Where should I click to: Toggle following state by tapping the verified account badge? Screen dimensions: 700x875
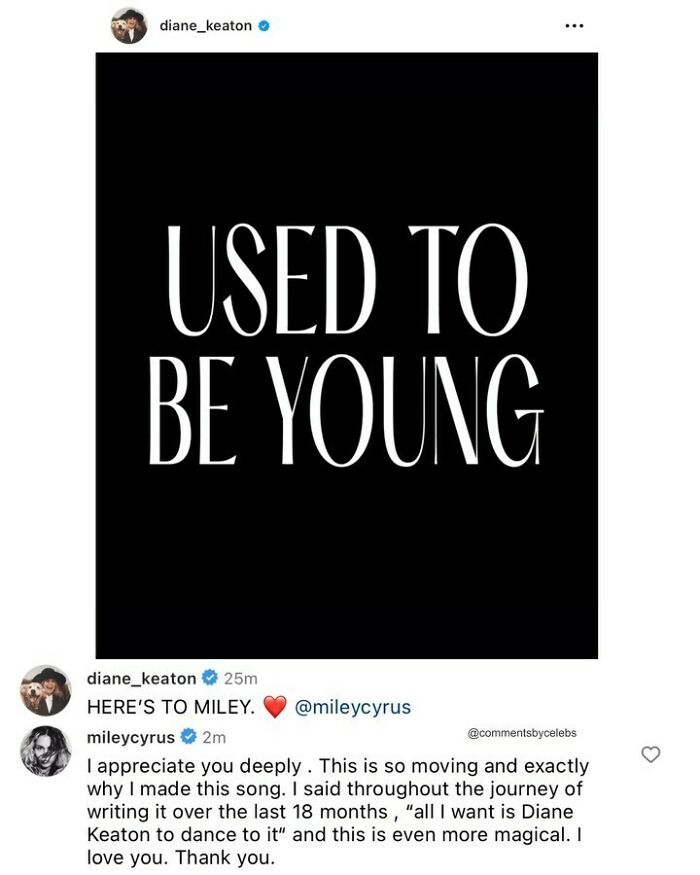click(263, 25)
